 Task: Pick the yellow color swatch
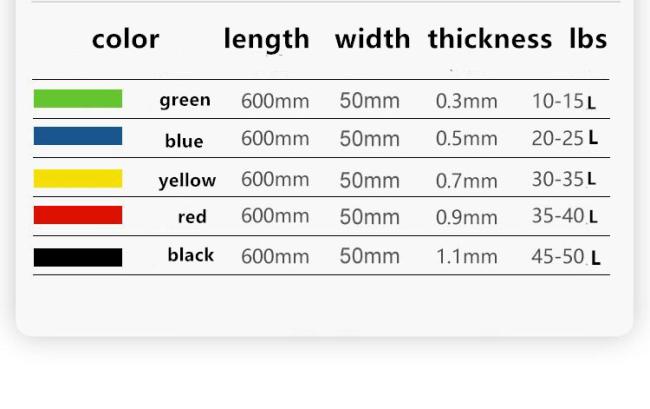click(78, 179)
